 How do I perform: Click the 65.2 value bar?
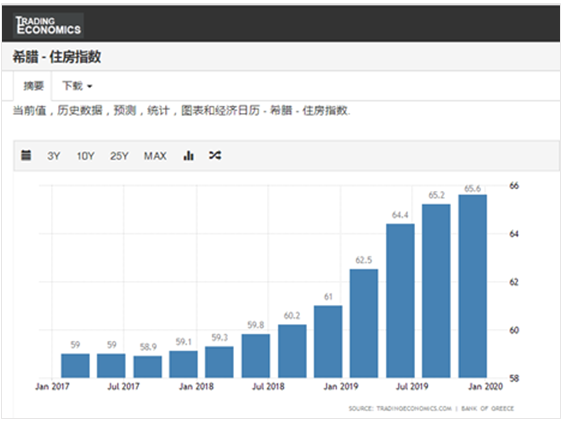pos(436,291)
